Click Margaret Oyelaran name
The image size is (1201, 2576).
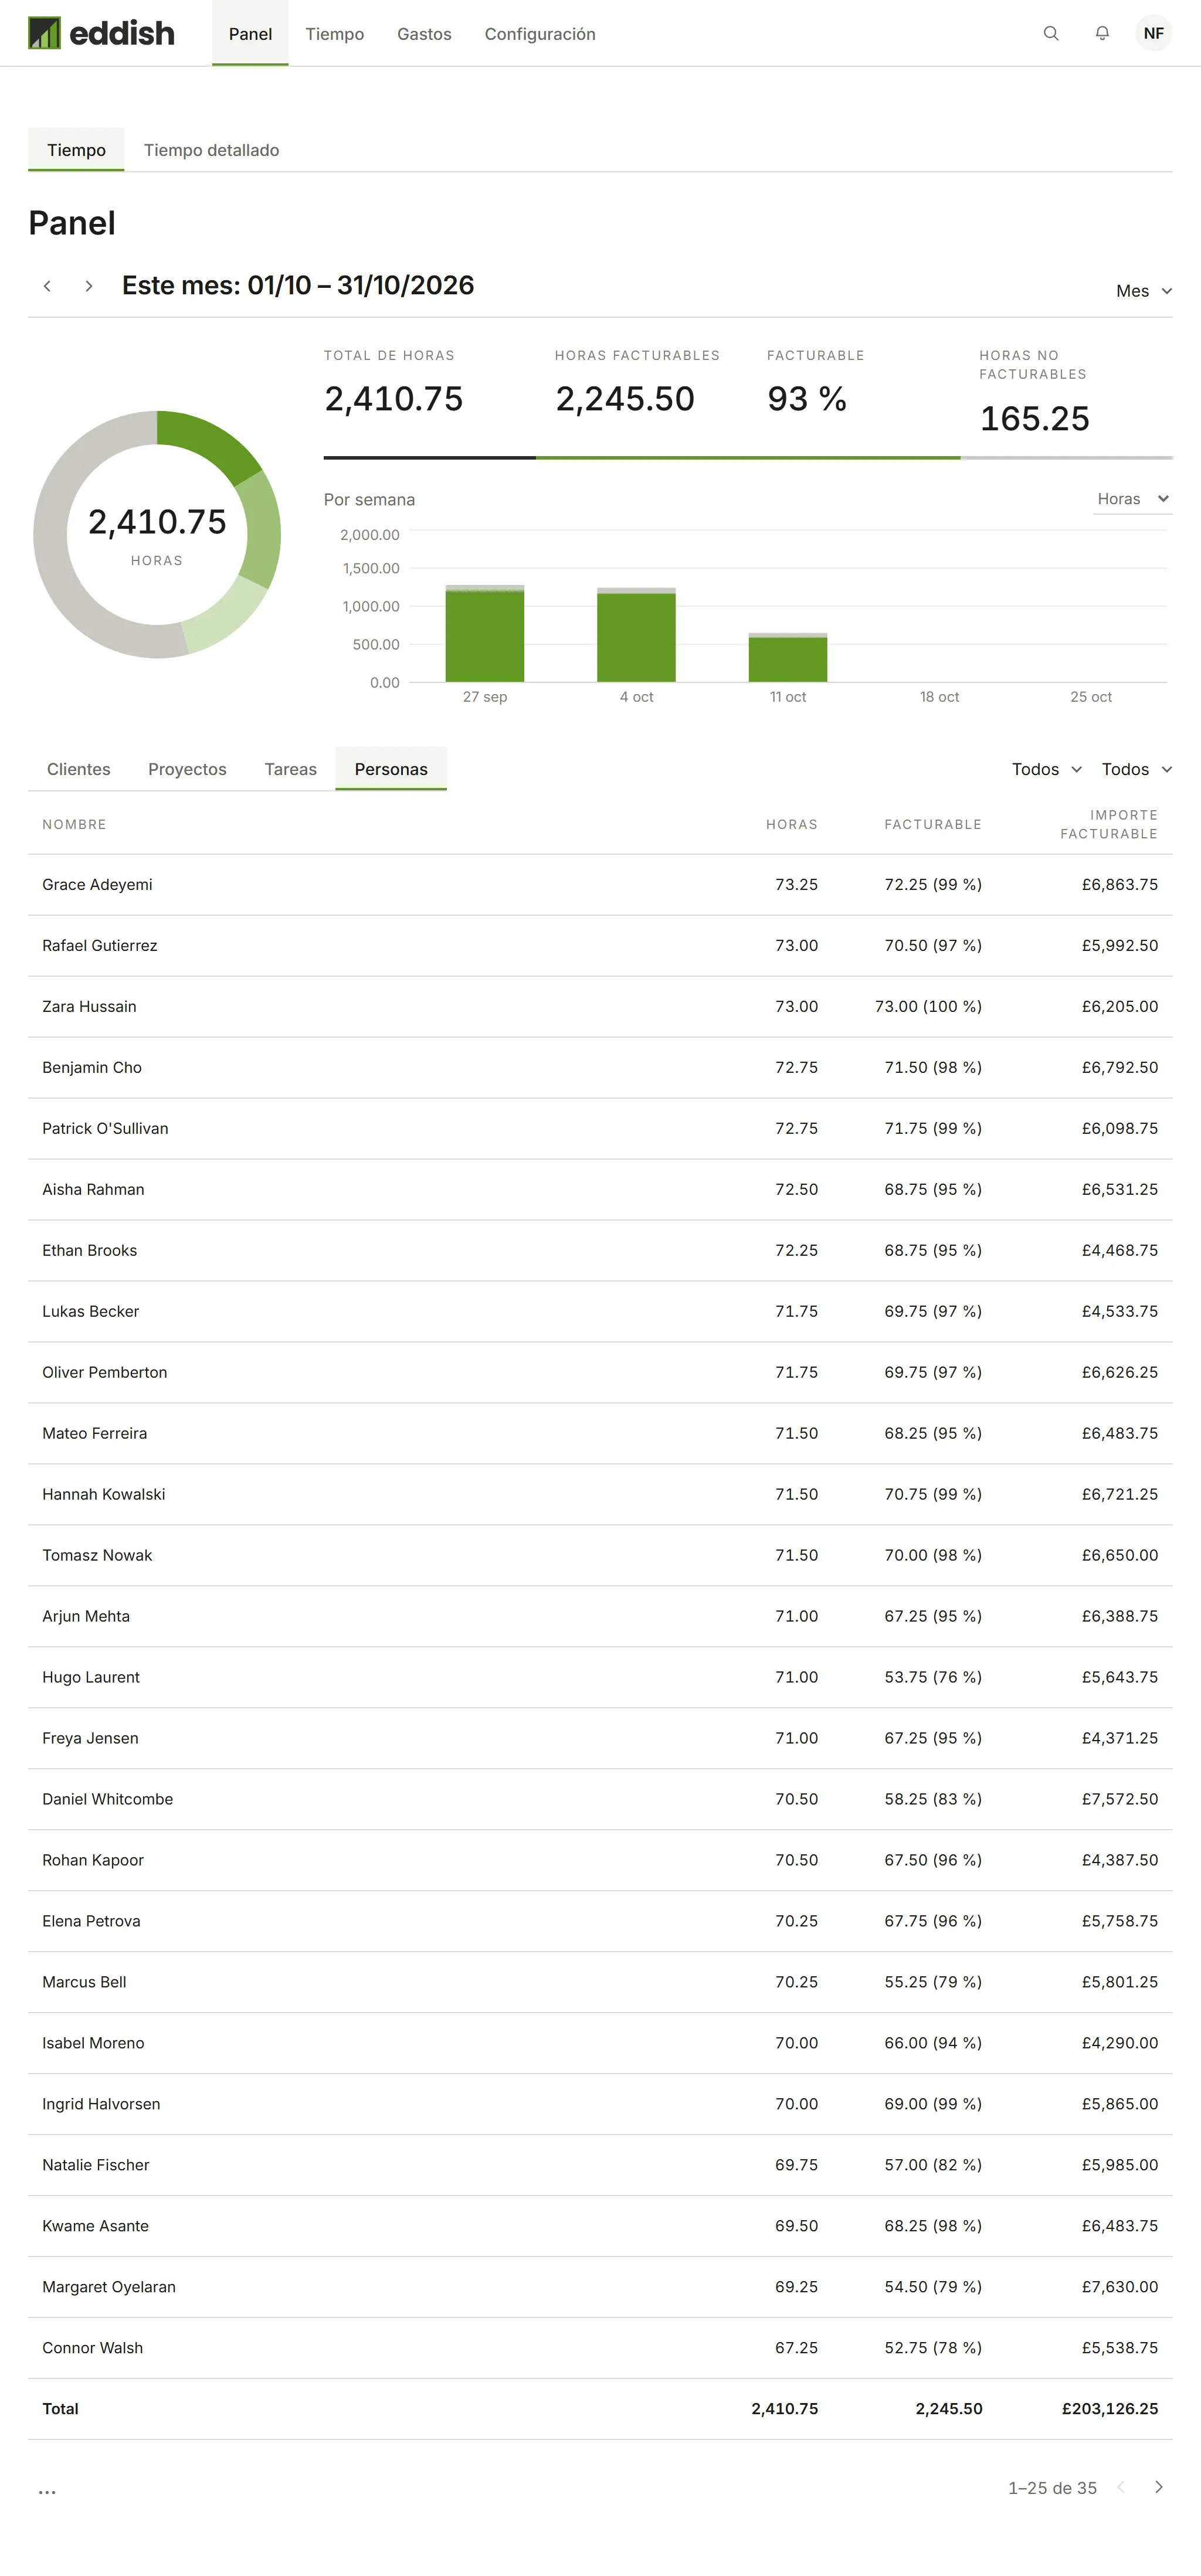coord(109,2287)
